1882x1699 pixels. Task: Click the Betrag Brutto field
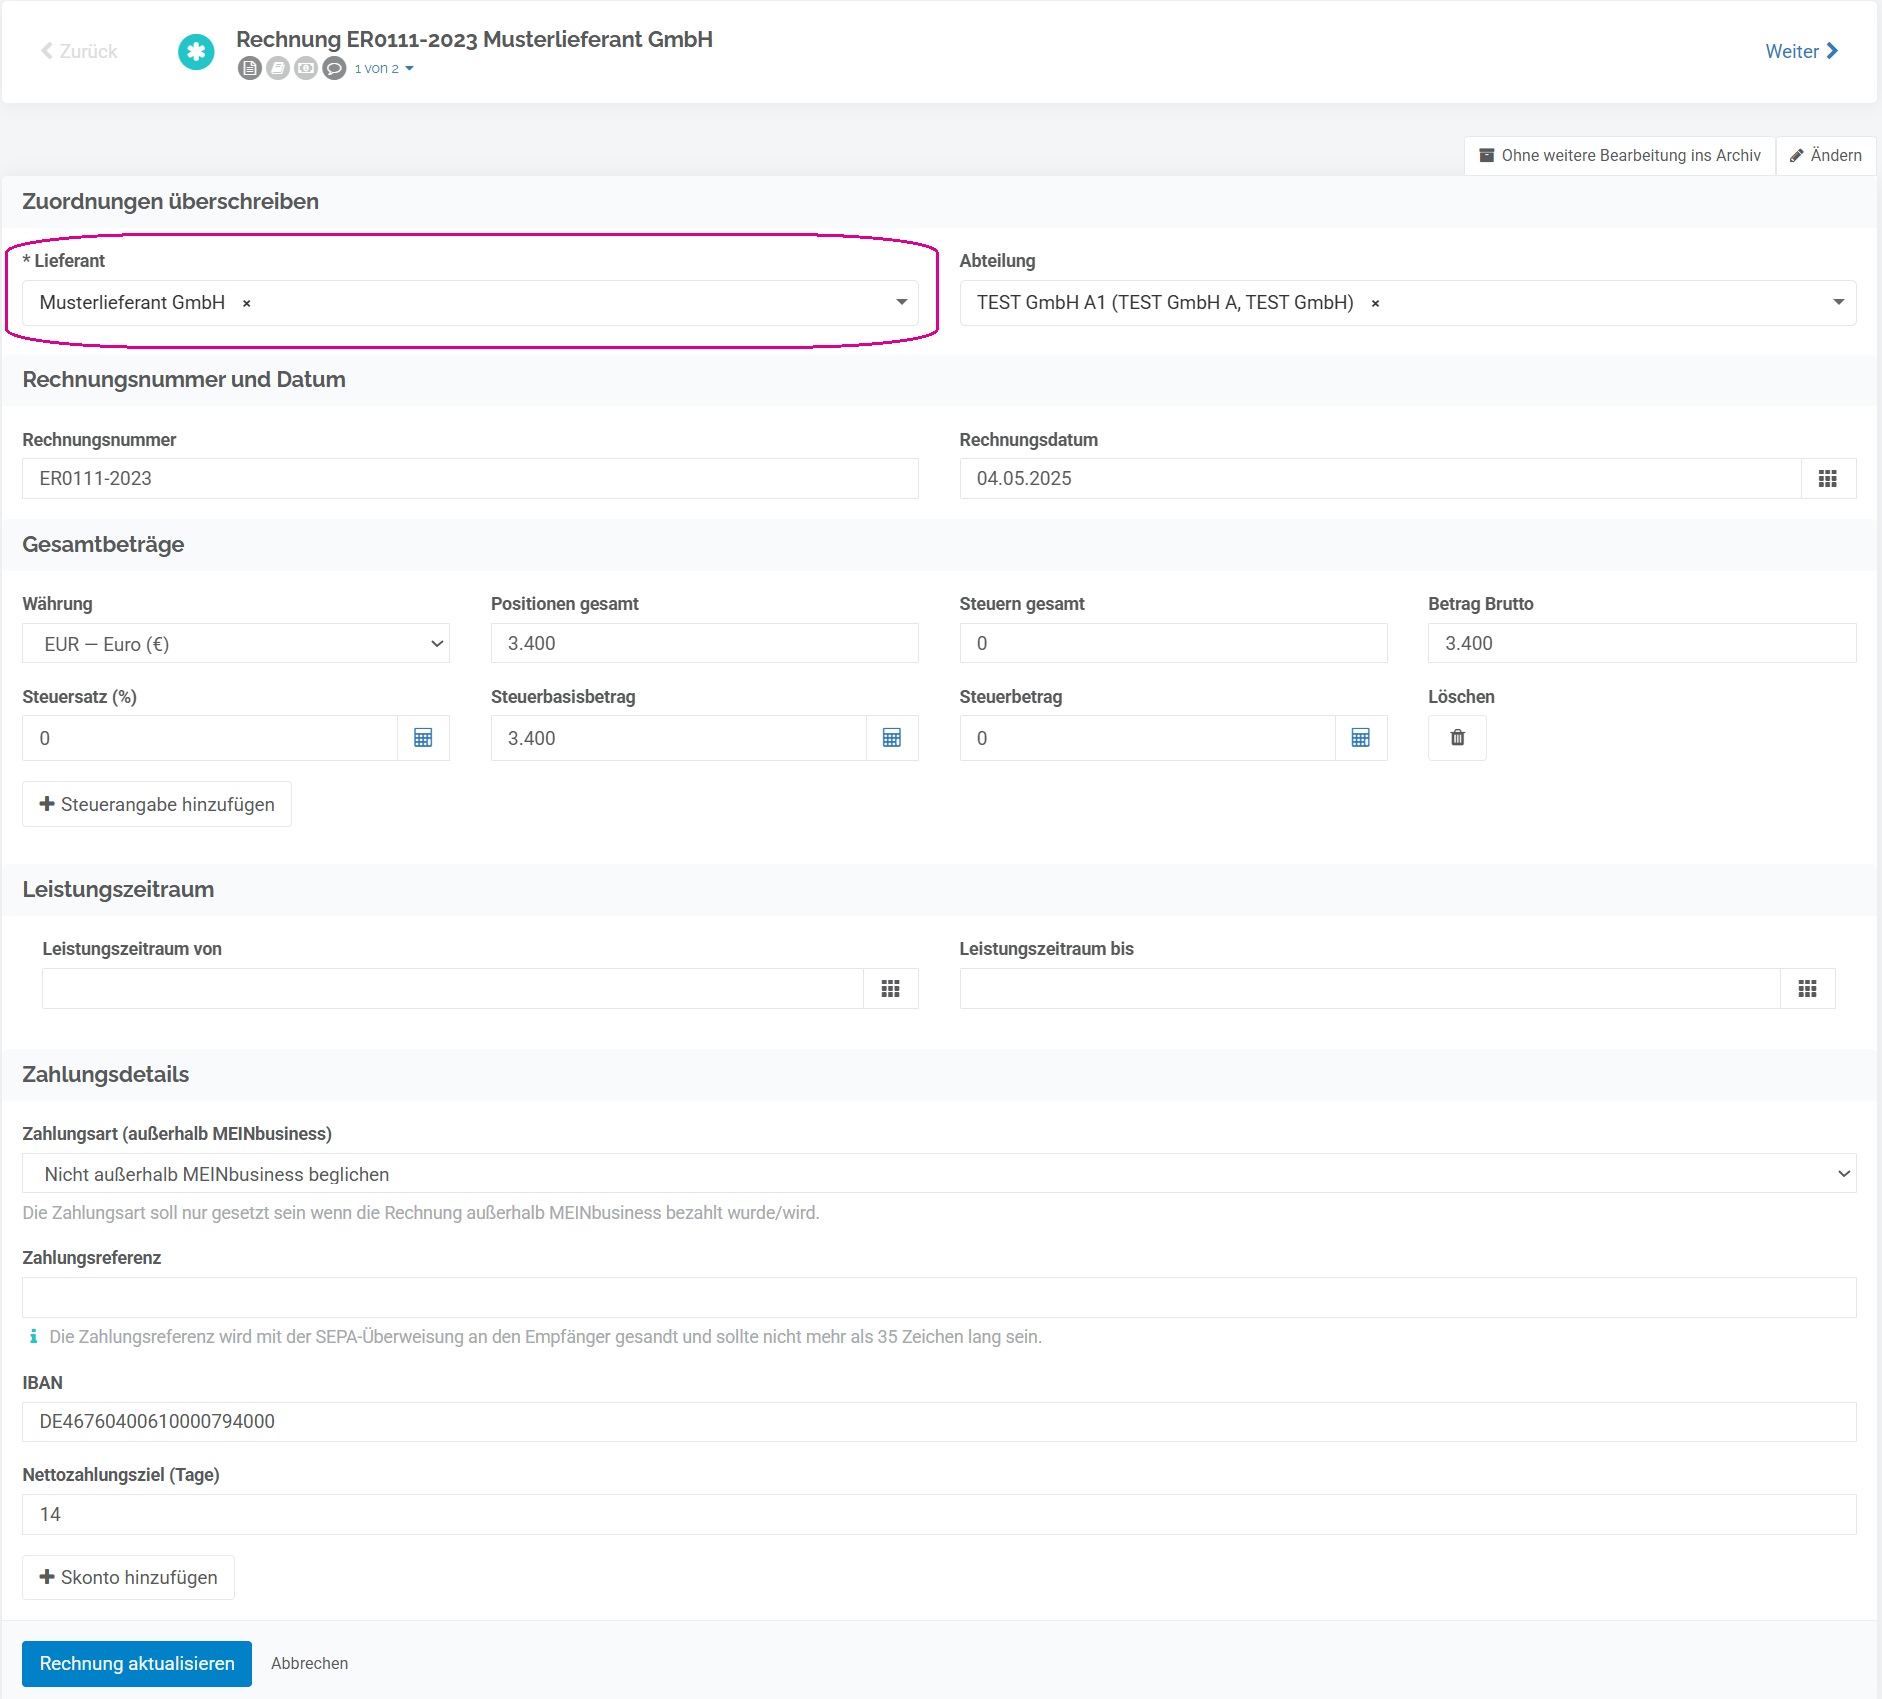(x=1642, y=644)
